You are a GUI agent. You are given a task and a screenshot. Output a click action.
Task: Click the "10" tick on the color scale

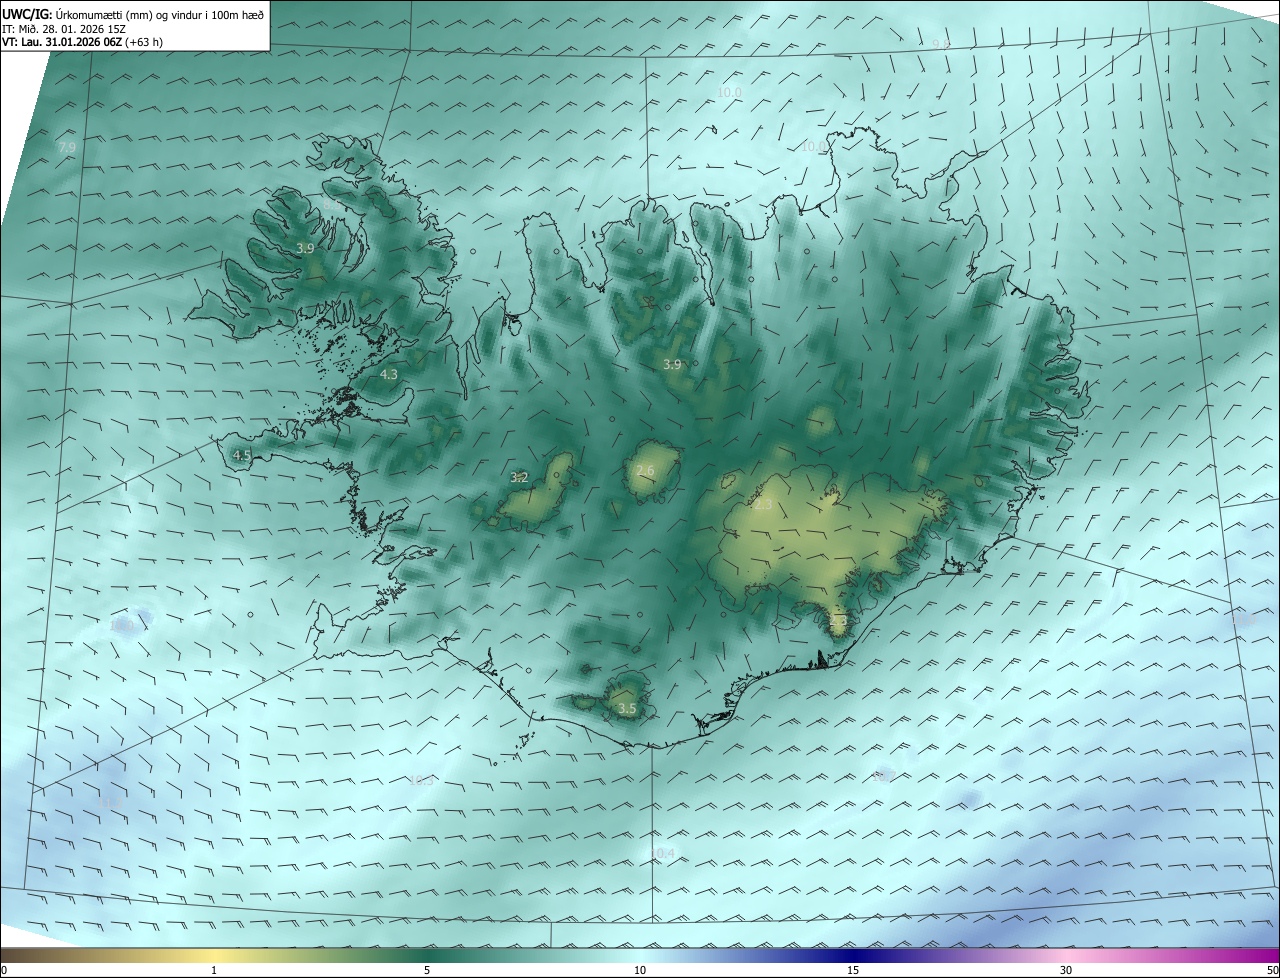coord(640,970)
